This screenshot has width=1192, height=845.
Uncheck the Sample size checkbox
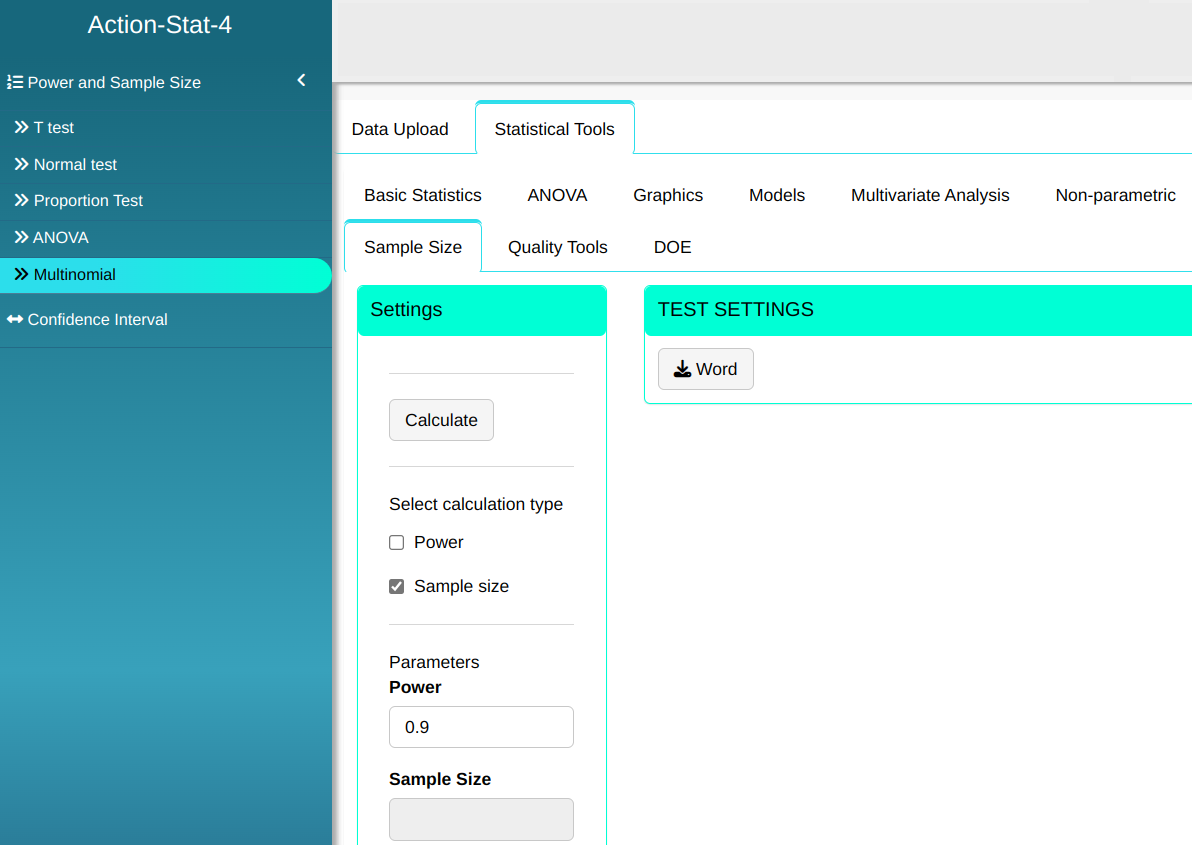click(397, 587)
